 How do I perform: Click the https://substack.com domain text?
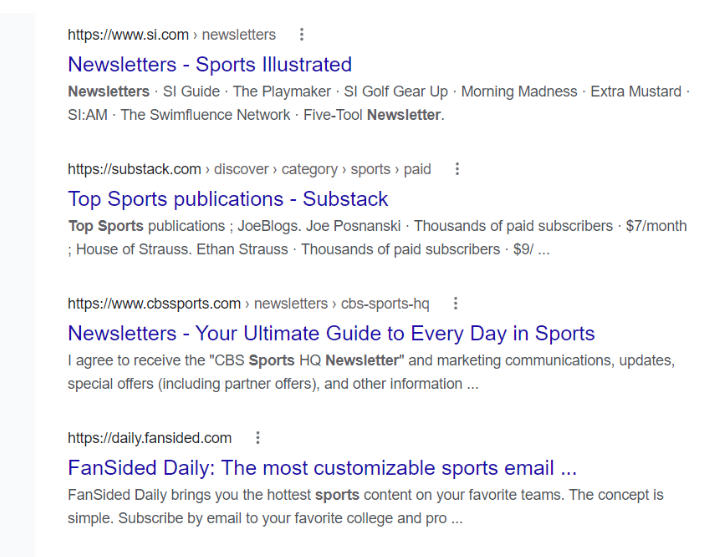134,169
